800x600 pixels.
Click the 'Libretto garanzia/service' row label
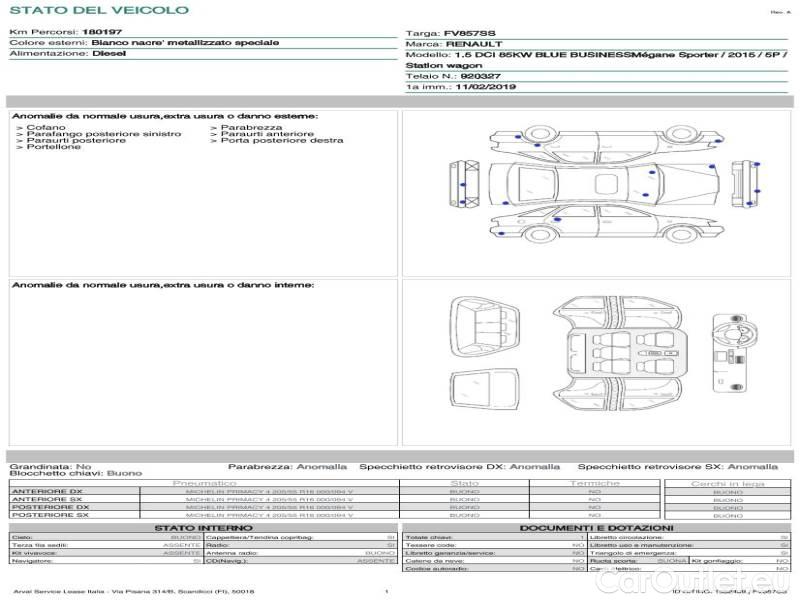(x=450, y=553)
